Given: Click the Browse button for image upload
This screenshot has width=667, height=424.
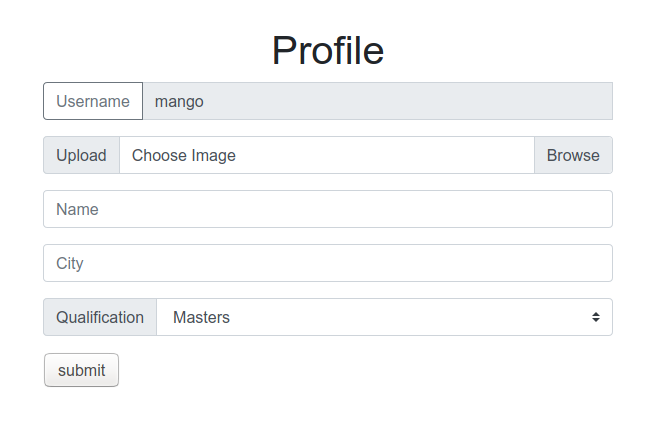Looking at the screenshot, I should pos(573,155).
